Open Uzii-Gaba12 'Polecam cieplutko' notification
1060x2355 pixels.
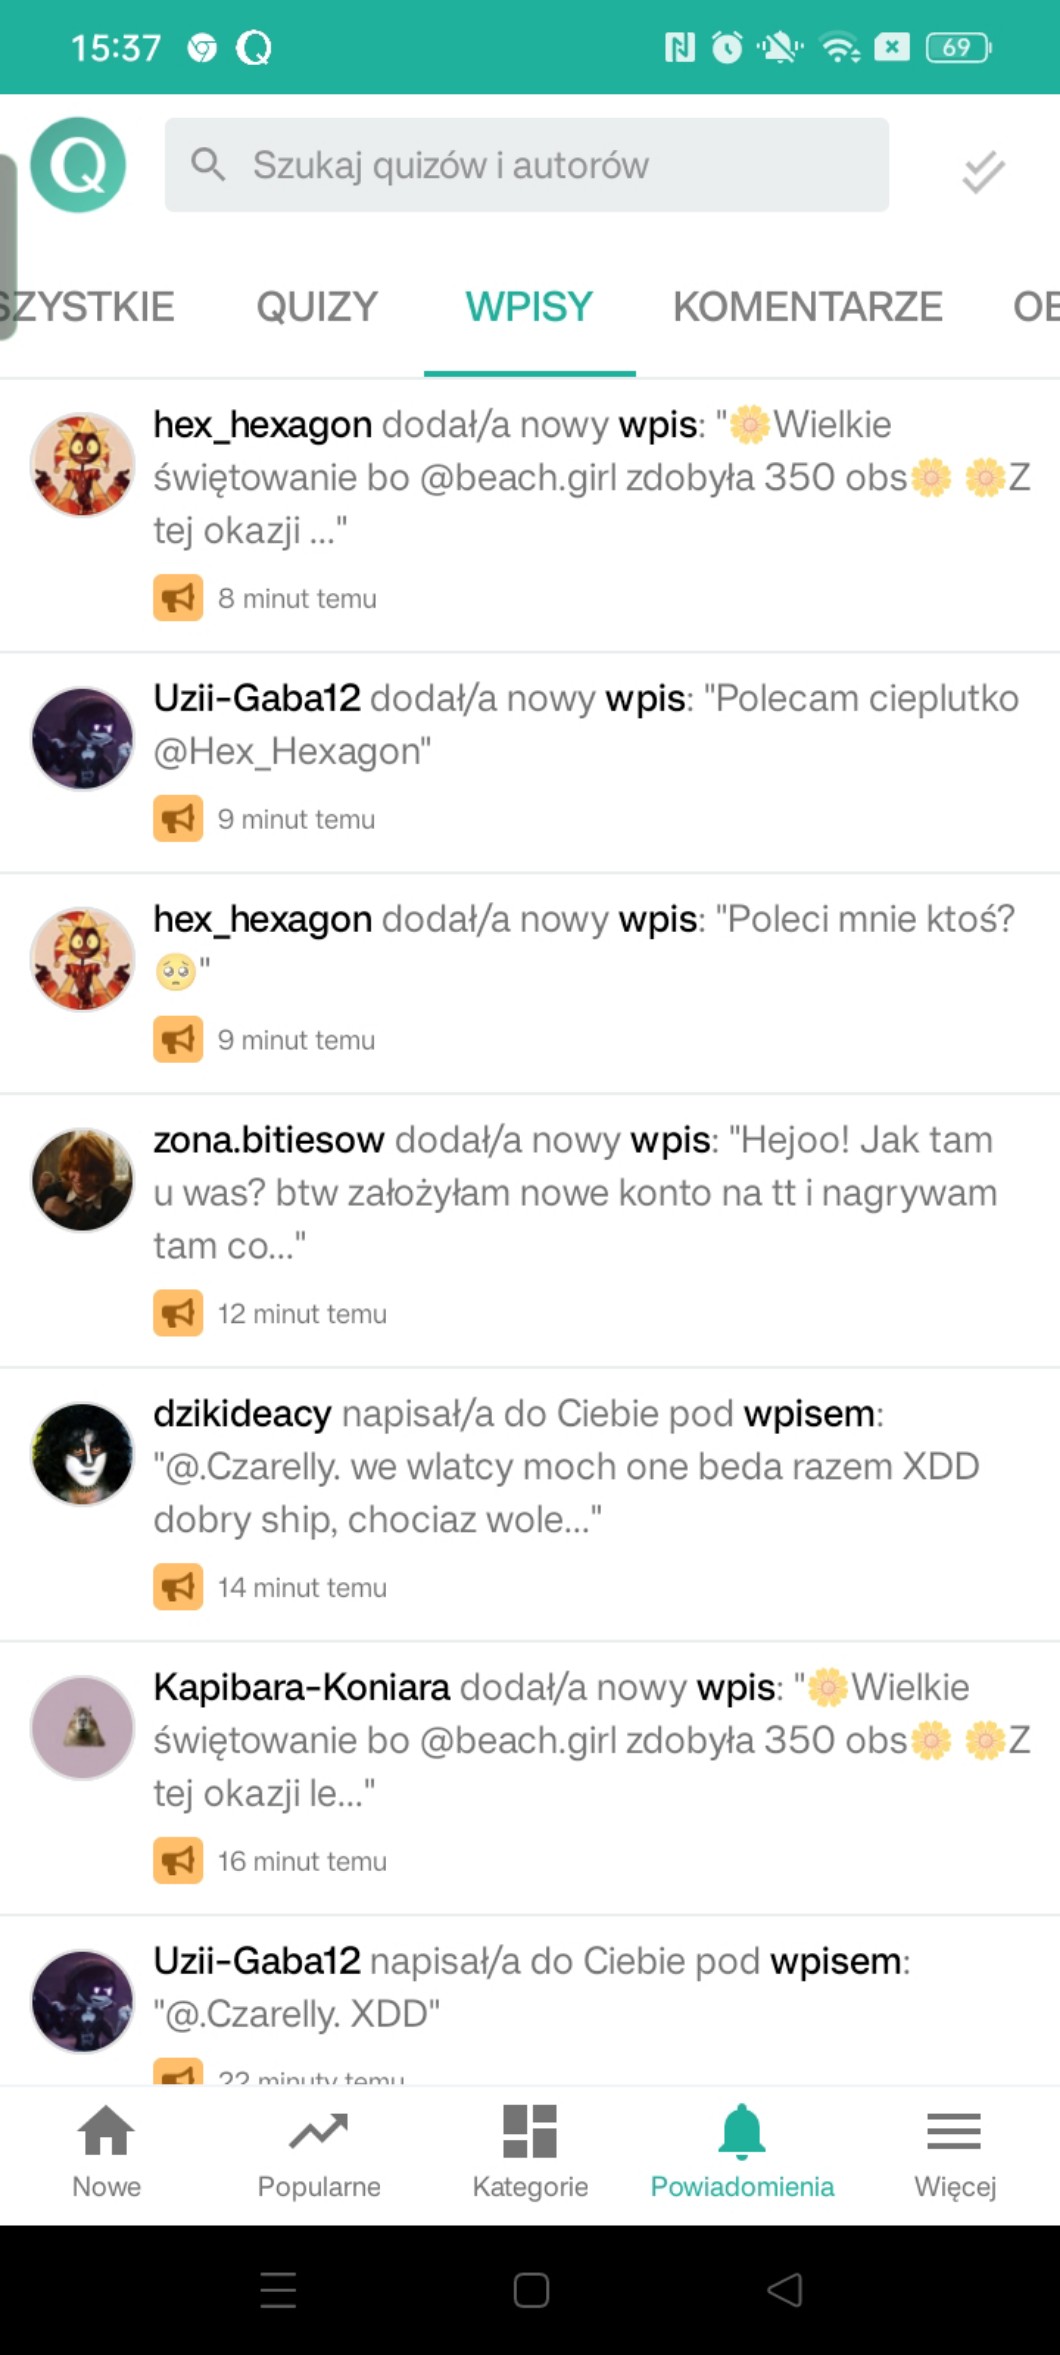(x=530, y=763)
